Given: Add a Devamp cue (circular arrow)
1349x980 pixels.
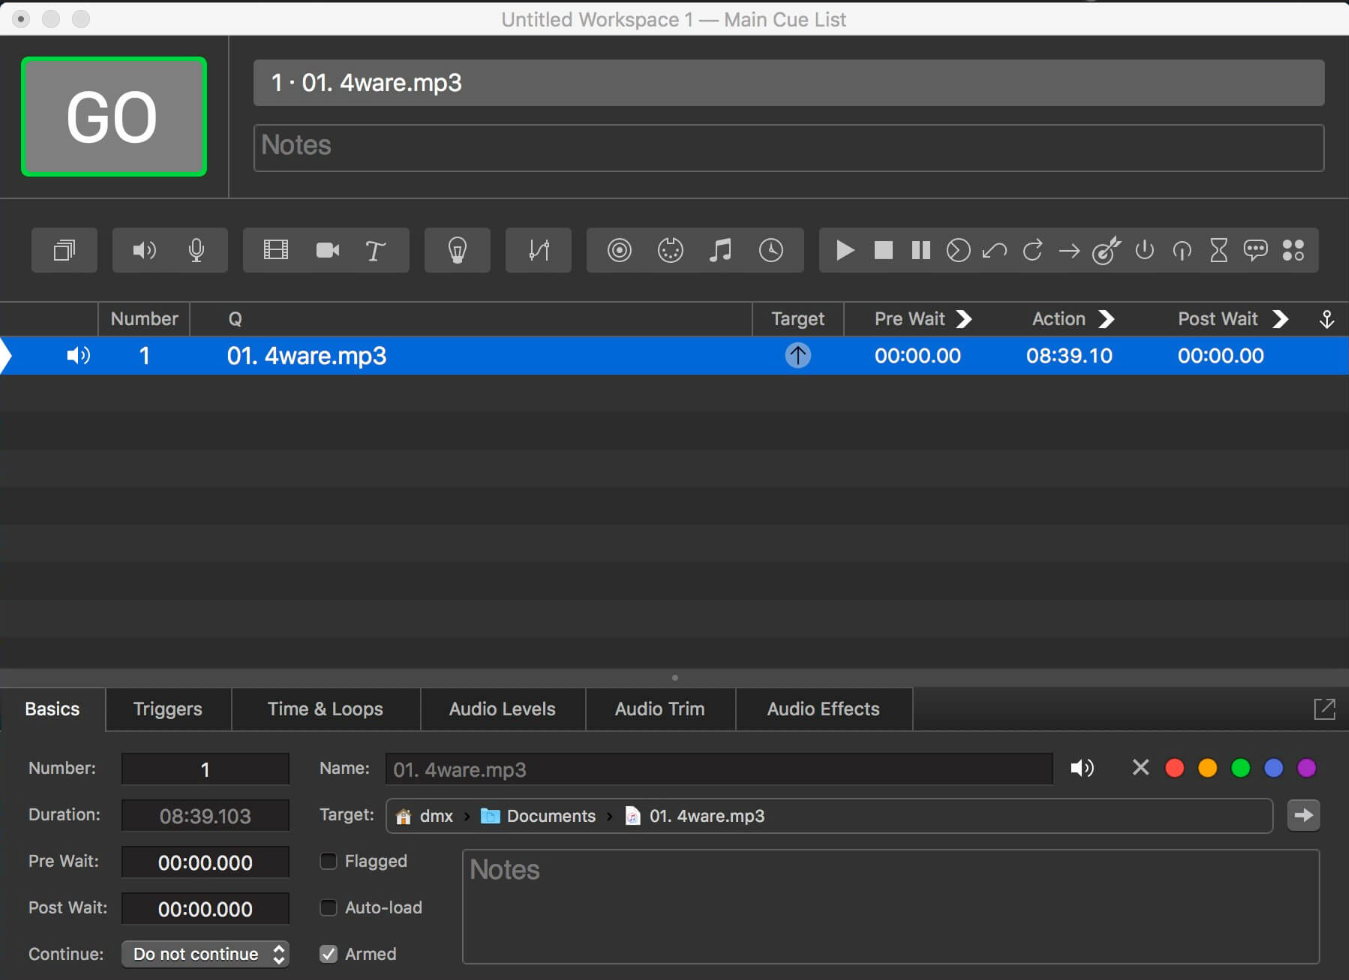Looking at the screenshot, I should coord(1032,250).
